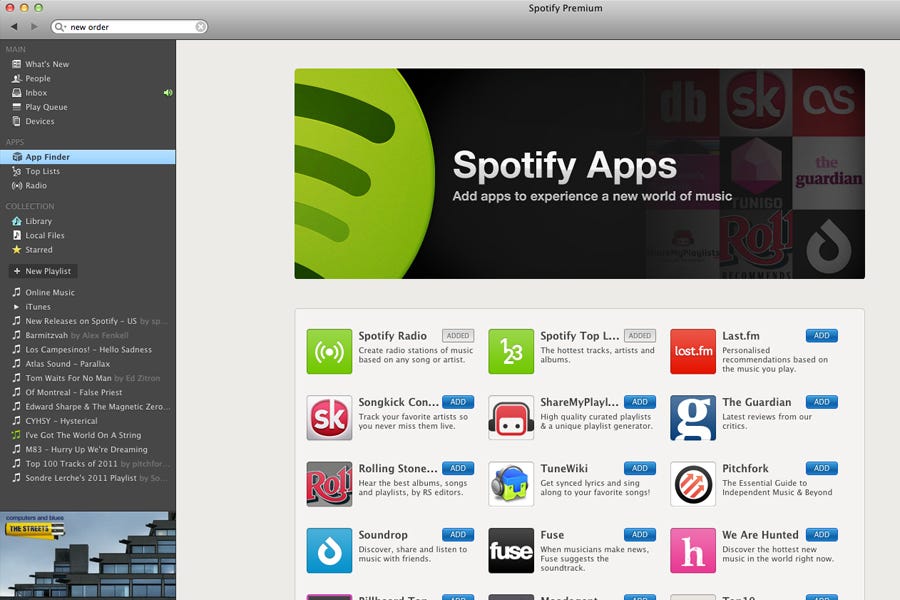Open the Pitchfork app icon

coord(693,484)
